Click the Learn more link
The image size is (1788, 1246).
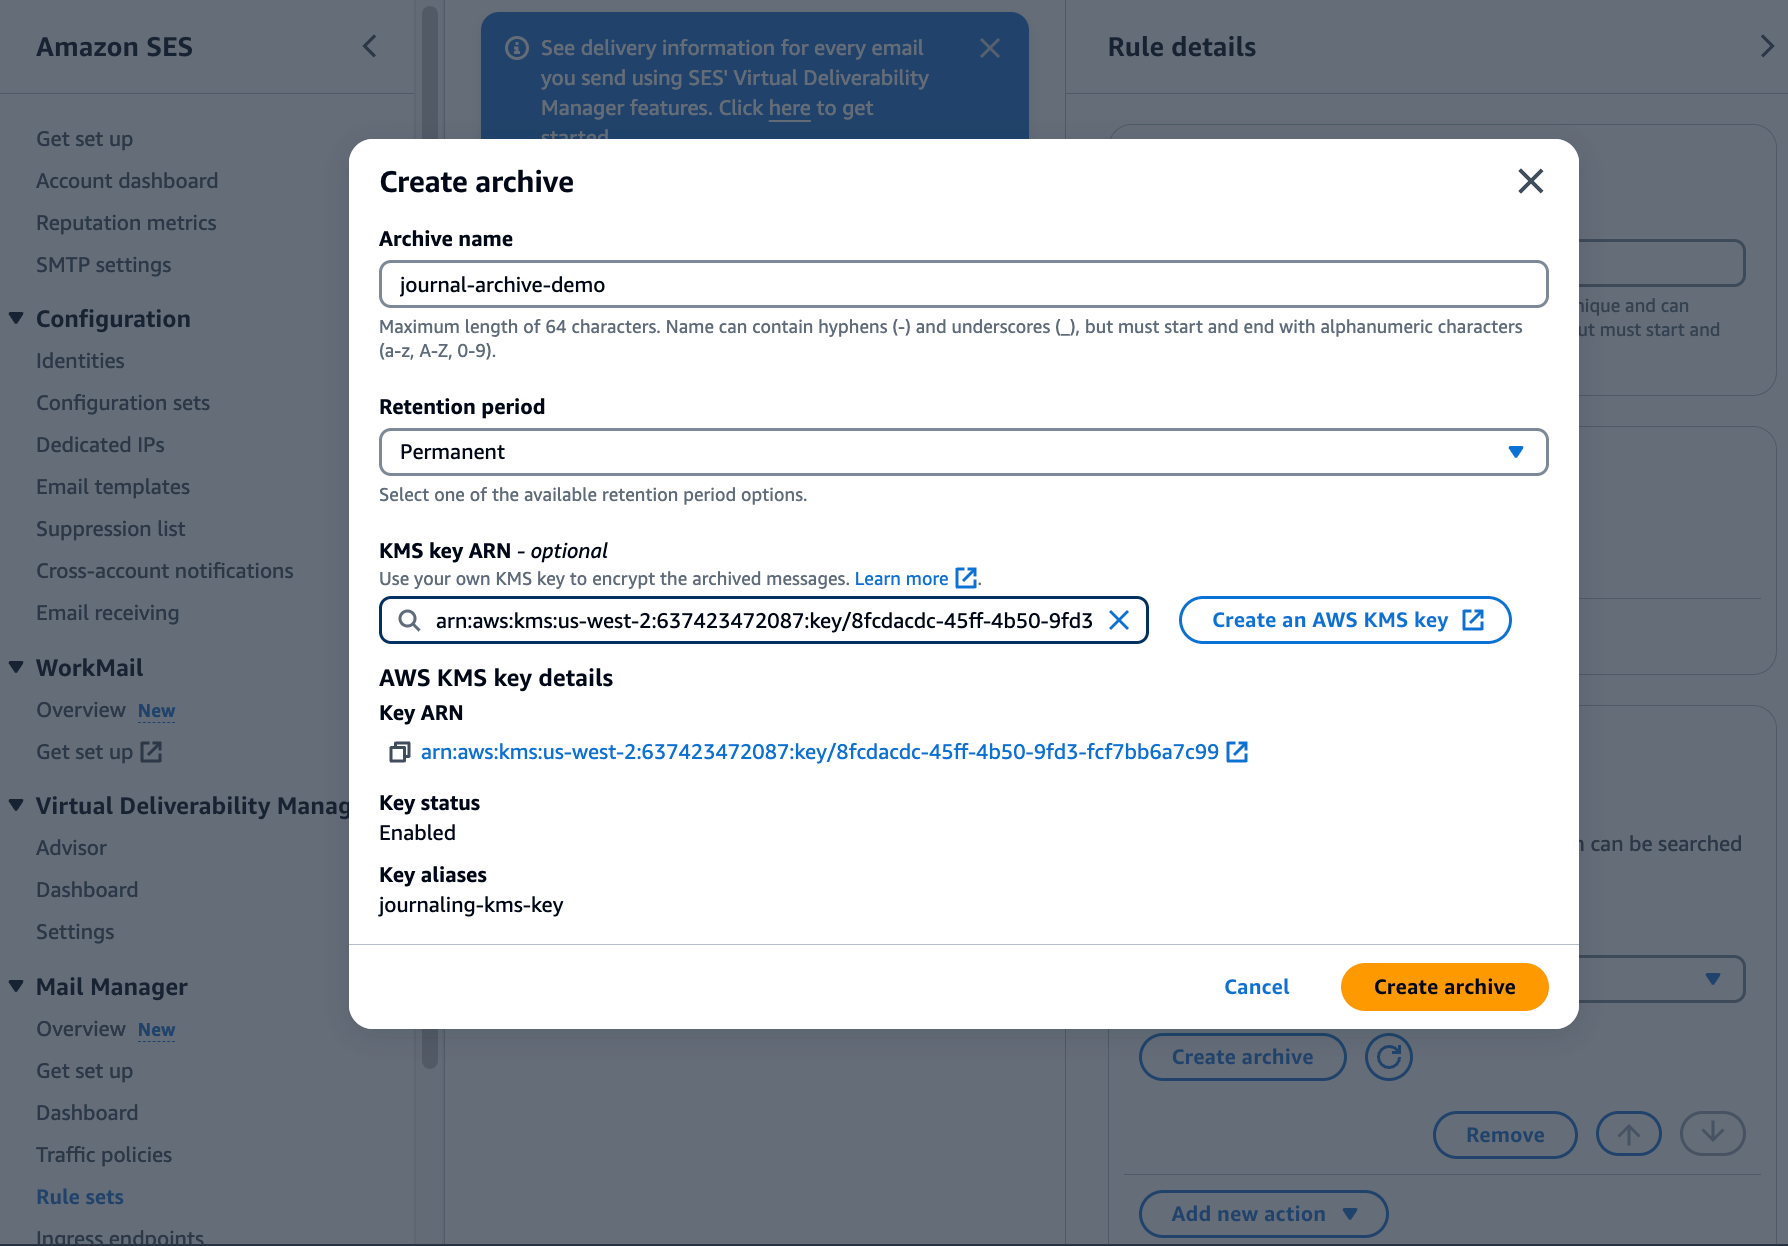click(x=901, y=578)
